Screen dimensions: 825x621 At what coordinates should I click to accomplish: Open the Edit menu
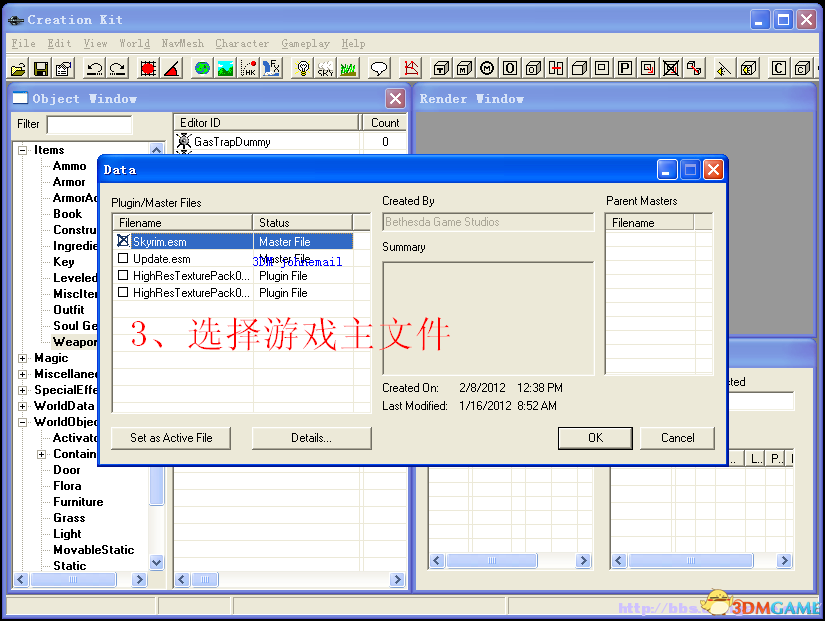[x=59, y=44]
